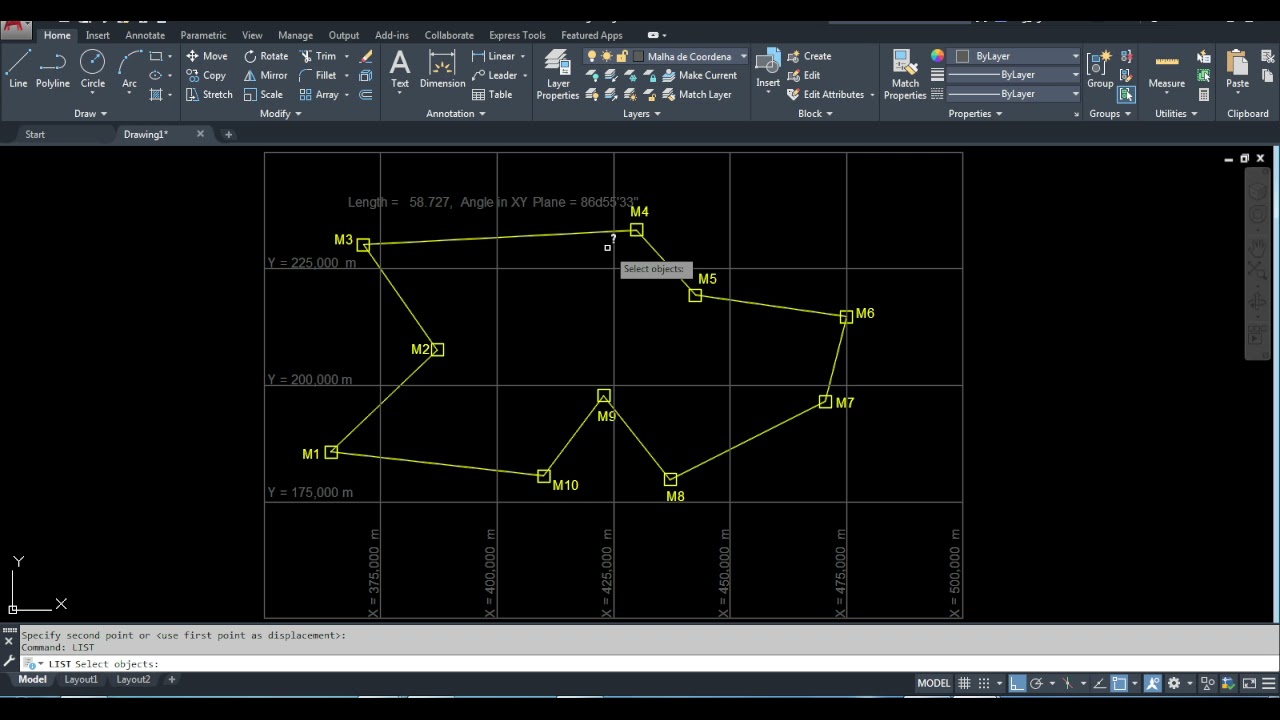Click the Trim tool

pos(318,56)
